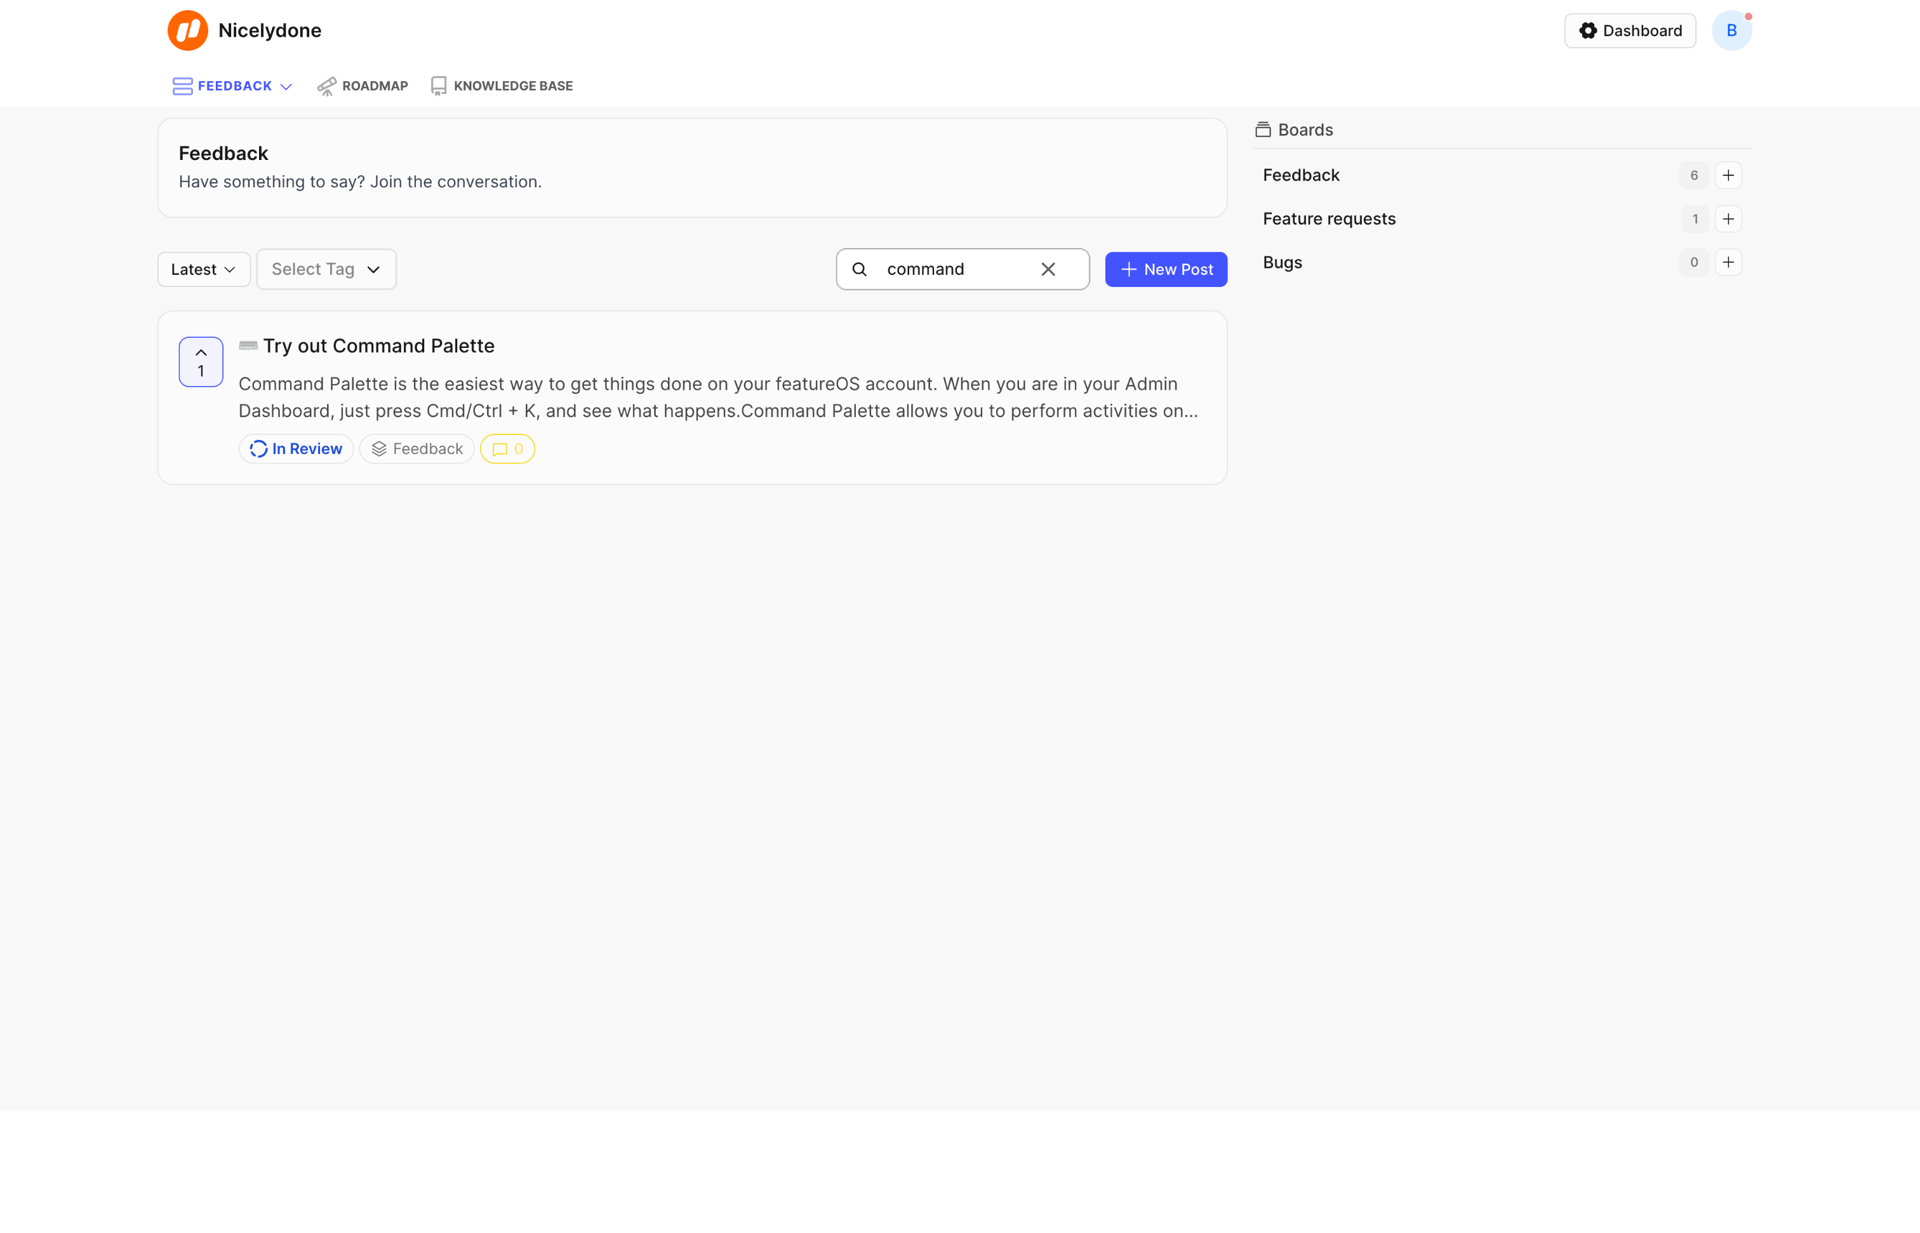Clear the command search query with the X
The width and height of the screenshot is (1920, 1233).
click(1048, 269)
